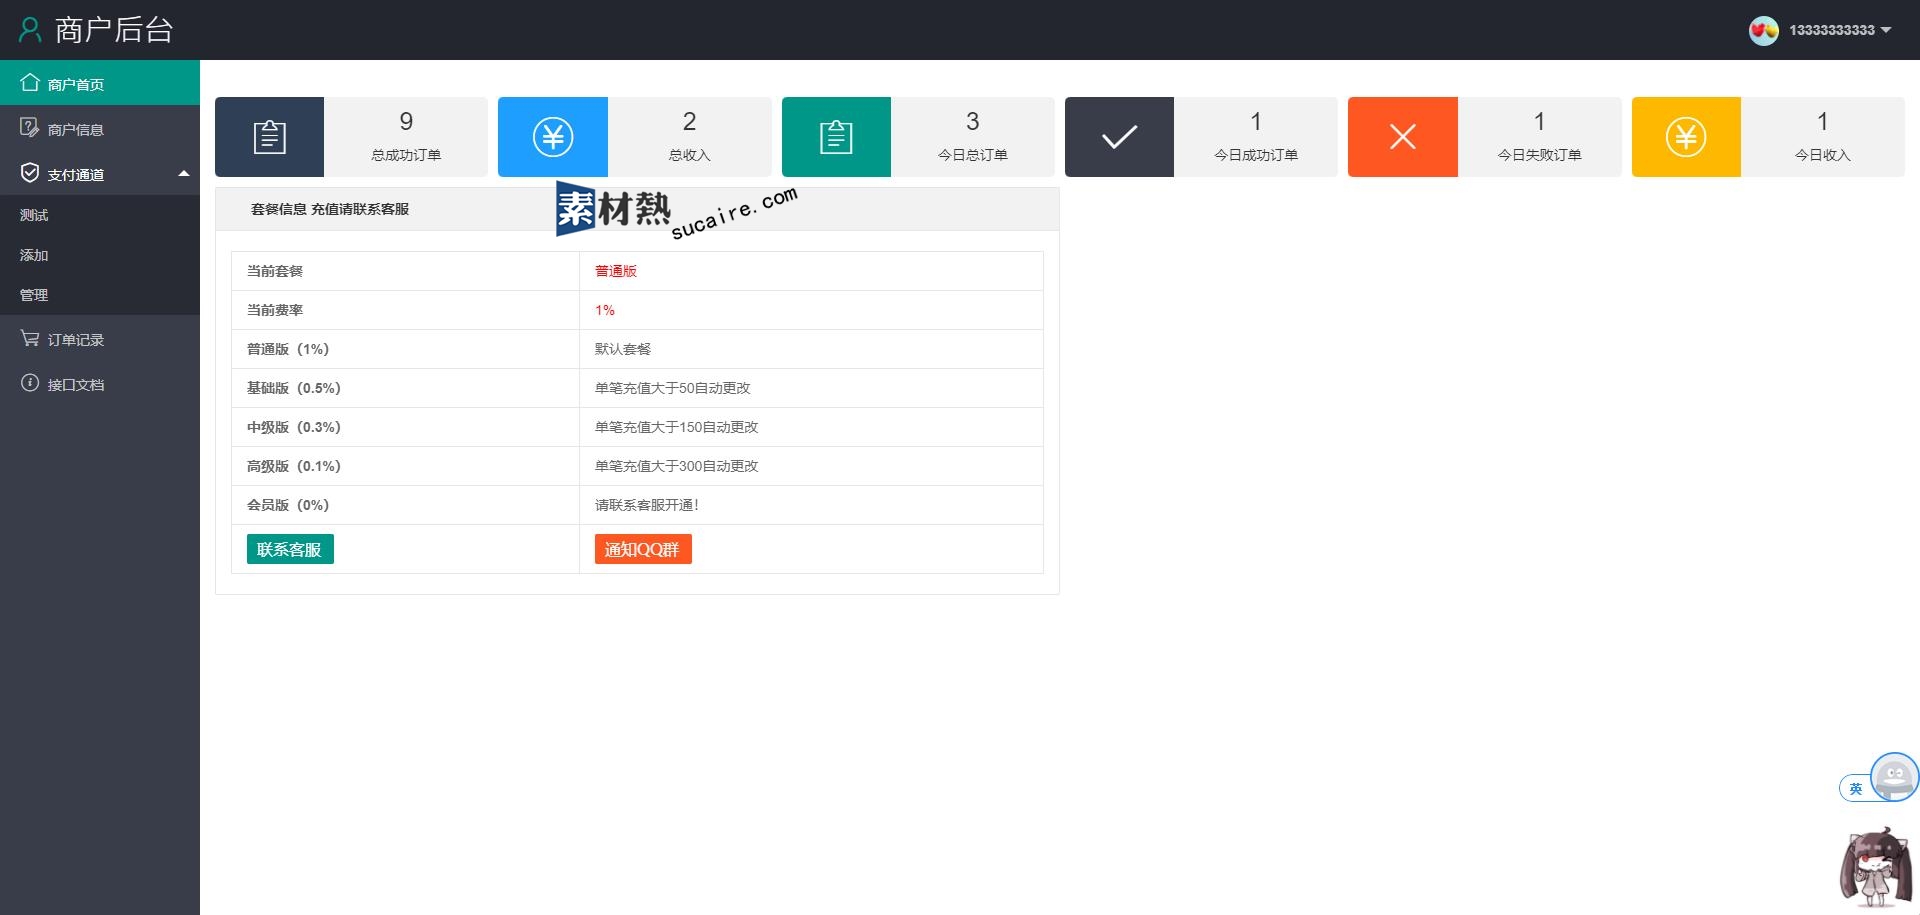The height and width of the screenshot is (915, 1920).
Task: Click the 套餐信息 充值请联系客服 panel header
Action: pos(637,209)
